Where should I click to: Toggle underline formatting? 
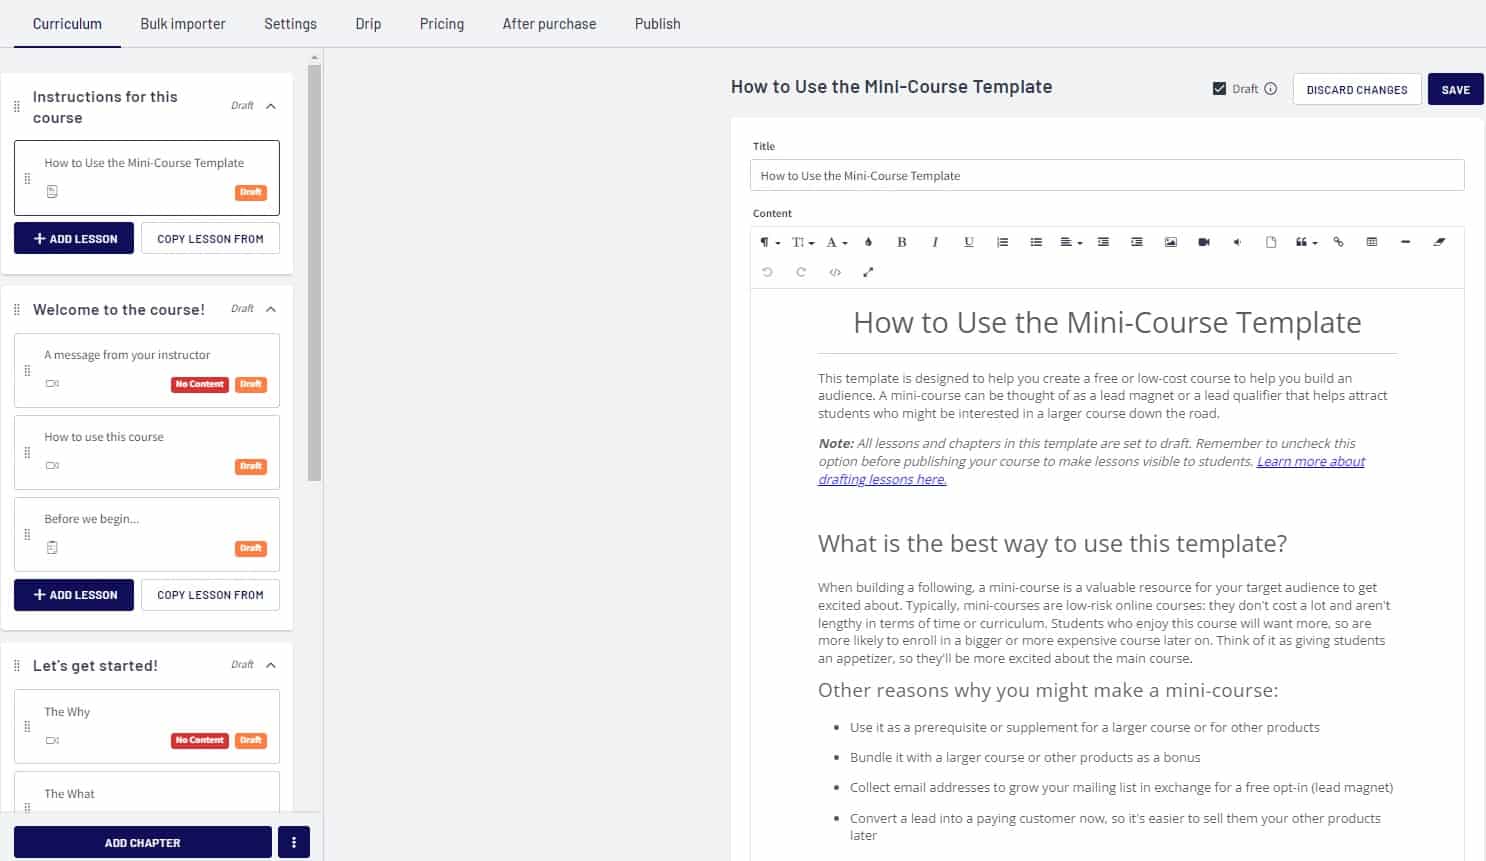969,242
